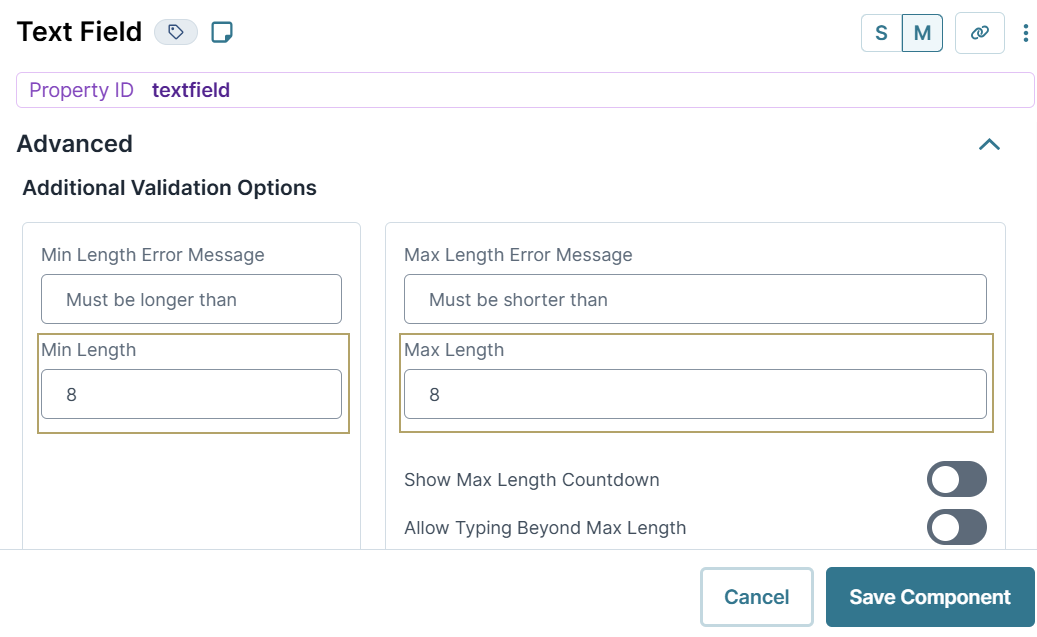The width and height of the screenshot is (1037, 637).
Task: Click the Show Max Length Countdown label
Action: (x=532, y=480)
